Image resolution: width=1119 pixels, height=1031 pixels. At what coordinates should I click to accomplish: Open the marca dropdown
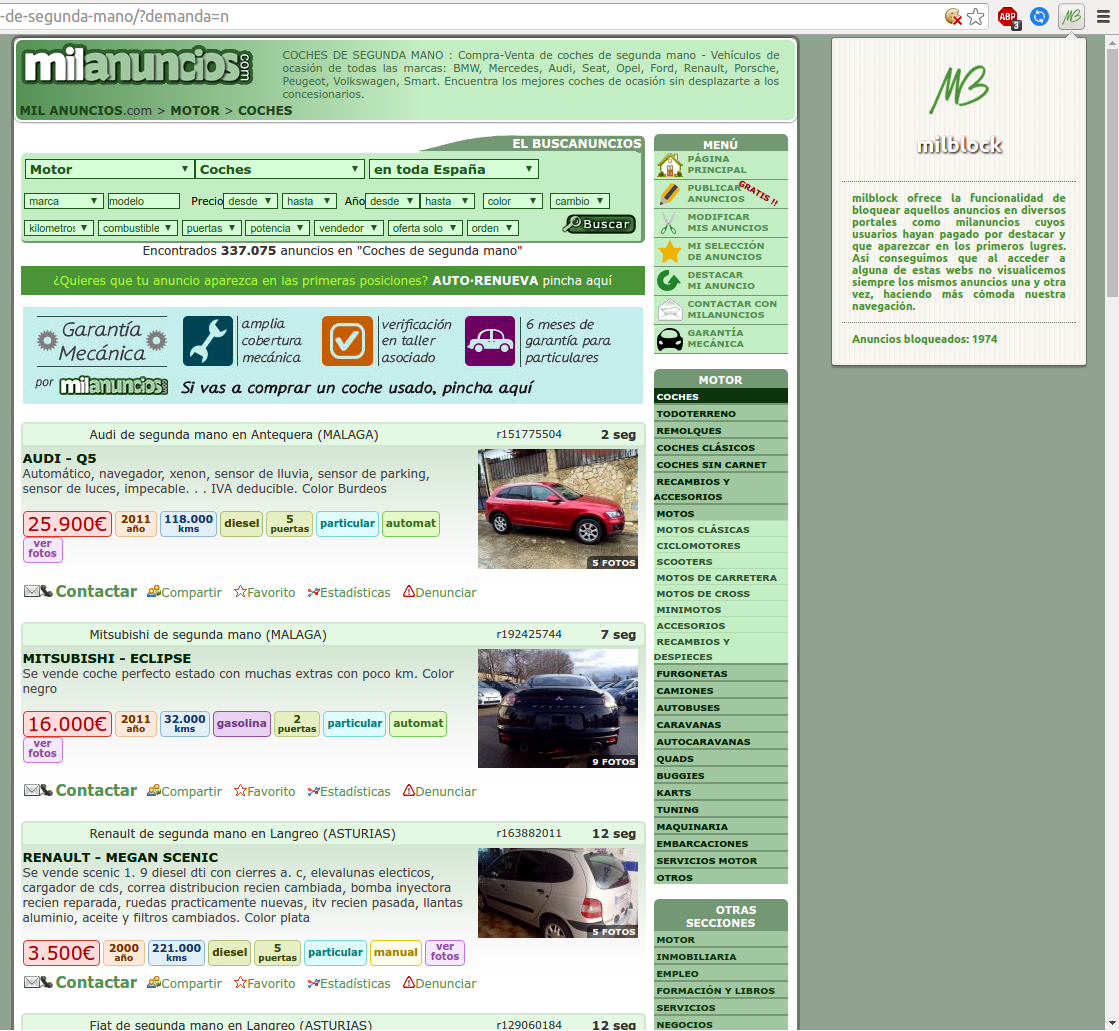pos(63,201)
